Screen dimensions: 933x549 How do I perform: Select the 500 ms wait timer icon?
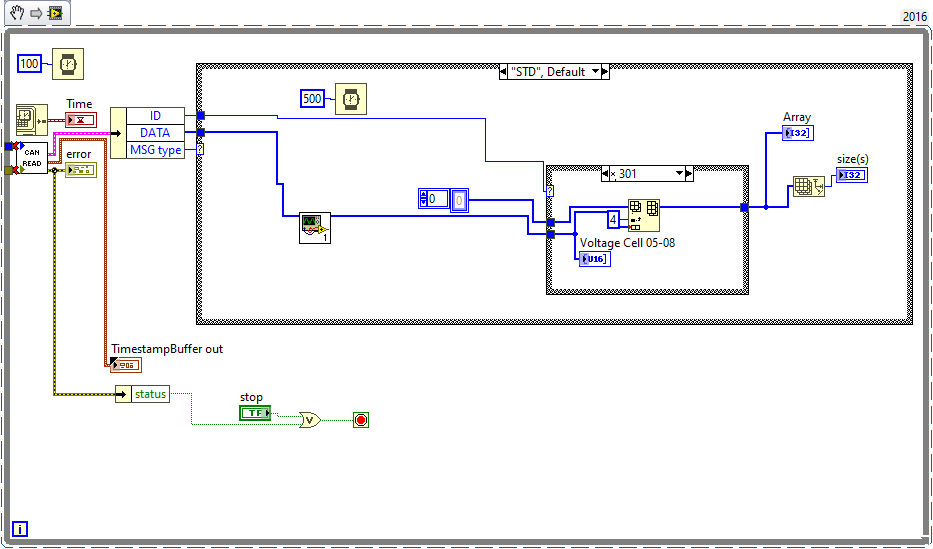pyautogui.click(x=351, y=99)
